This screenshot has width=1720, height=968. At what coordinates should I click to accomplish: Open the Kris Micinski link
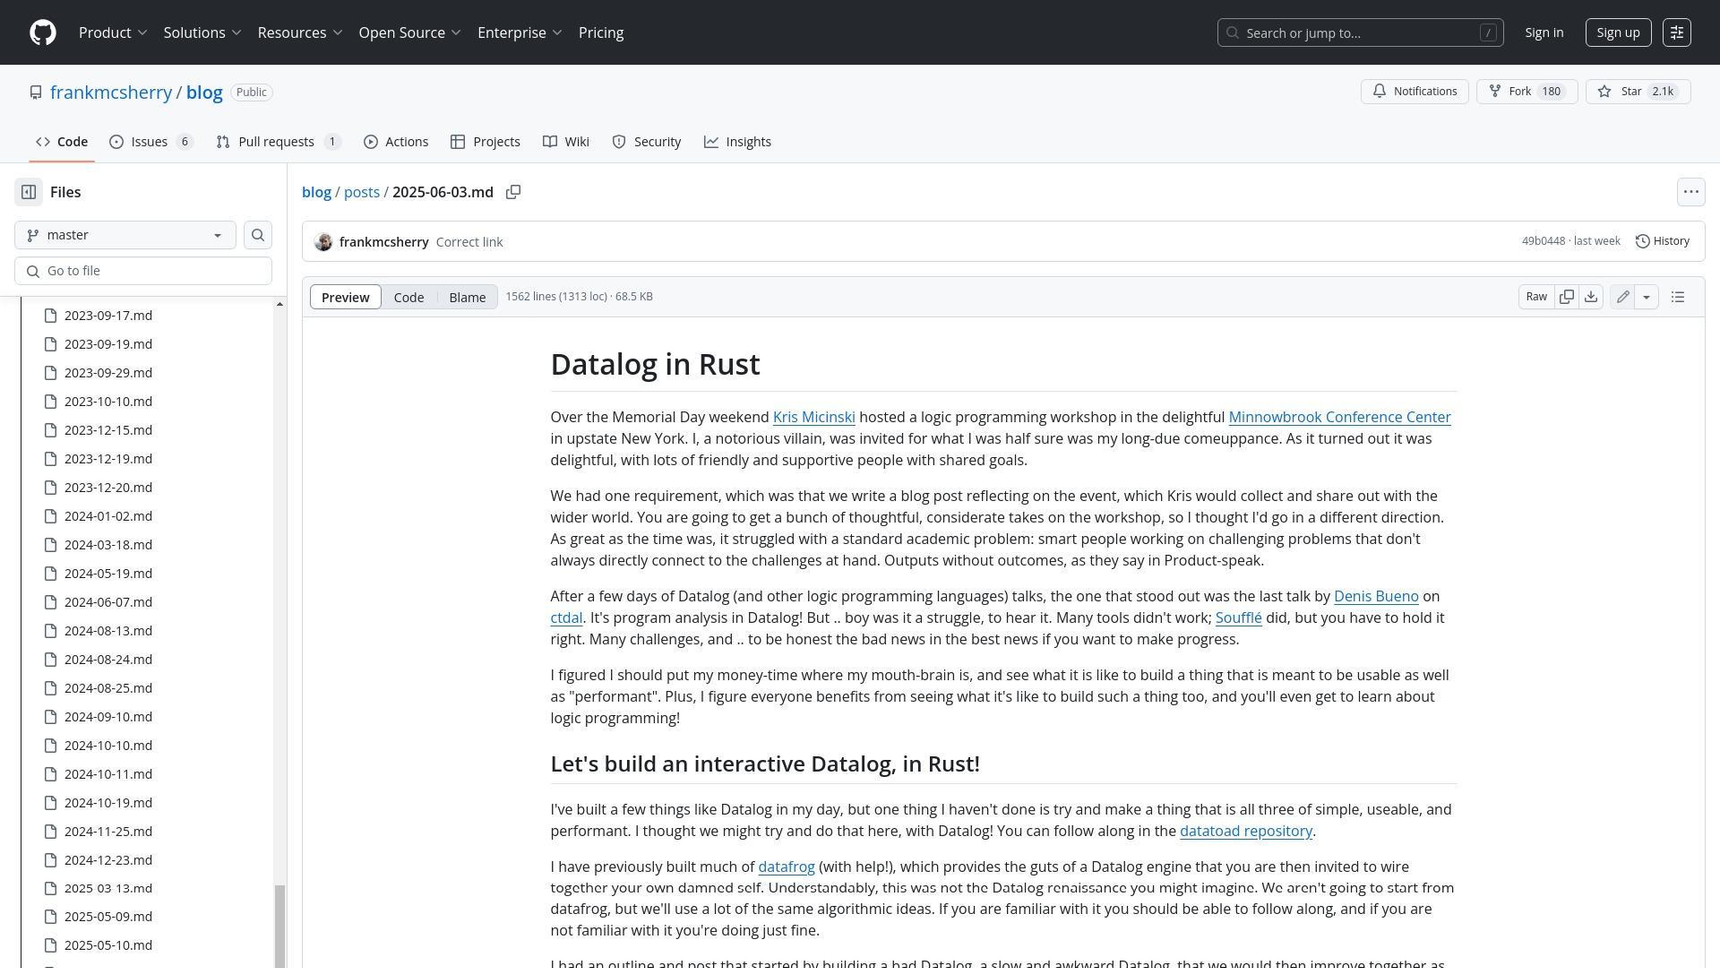814,417
